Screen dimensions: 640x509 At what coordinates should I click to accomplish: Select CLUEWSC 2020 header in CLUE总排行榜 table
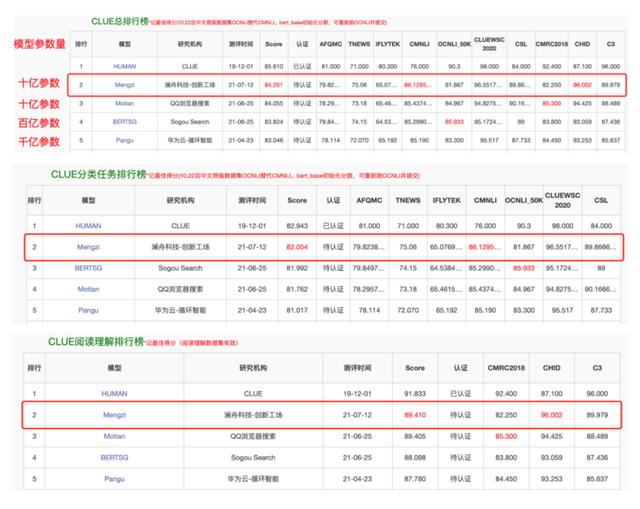[x=489, y=44]
